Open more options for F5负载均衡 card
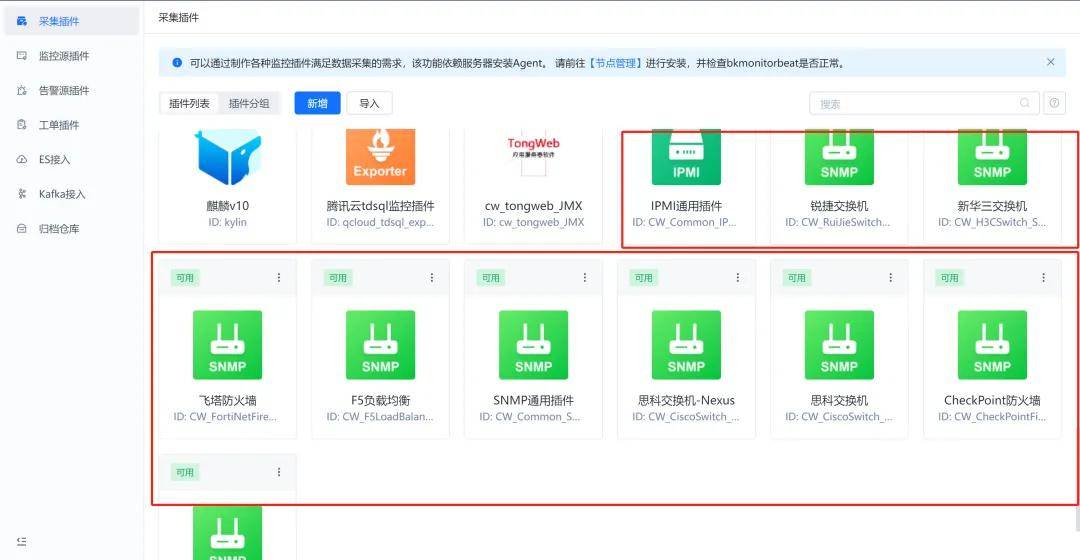1080x560 pixels. (x=432, y=278)
